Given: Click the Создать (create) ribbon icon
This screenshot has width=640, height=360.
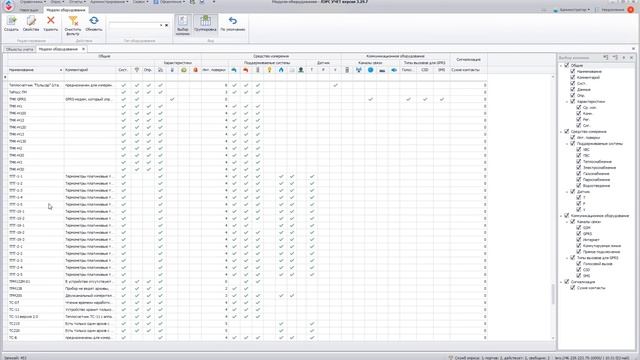Looking at the screenshot, I should (11, 21).
